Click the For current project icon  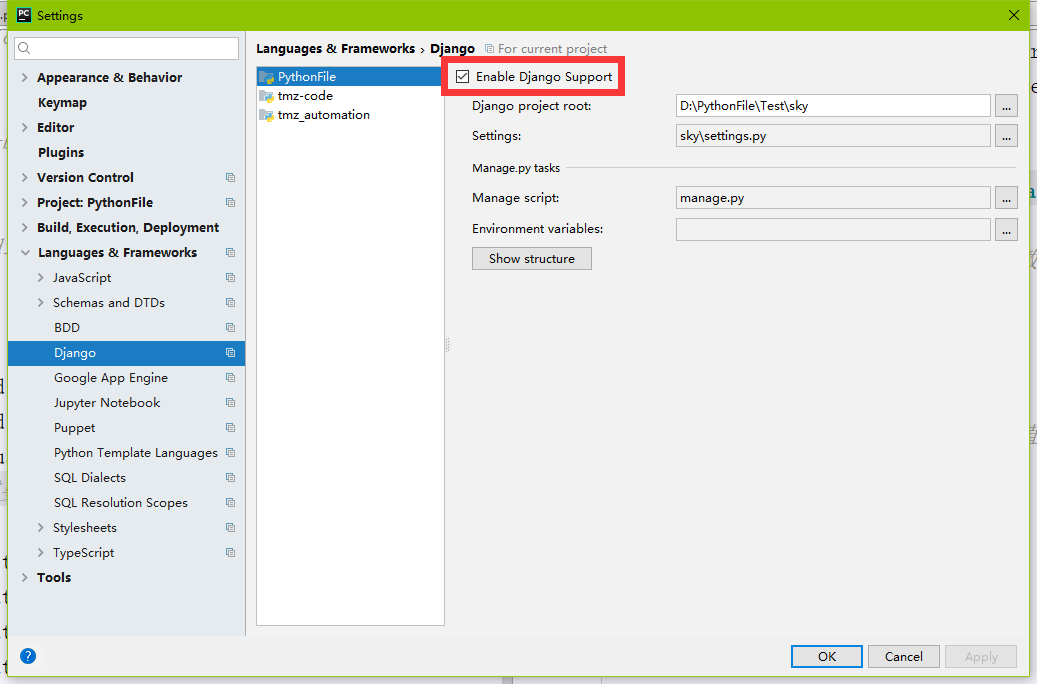(489, 49)
